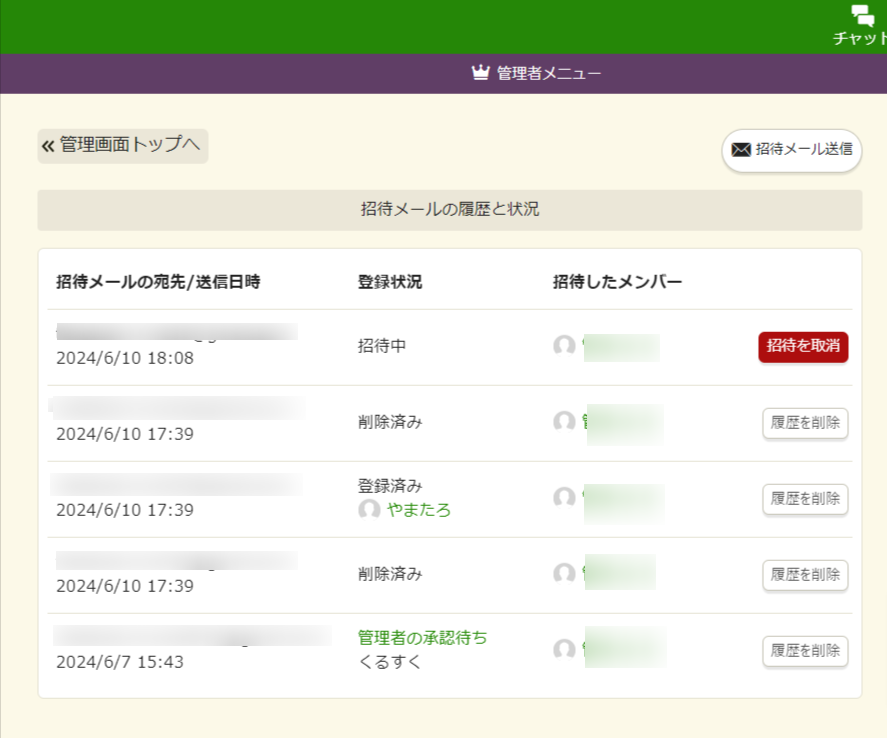Click the 招待を取消 button

[x=803, y=347]
